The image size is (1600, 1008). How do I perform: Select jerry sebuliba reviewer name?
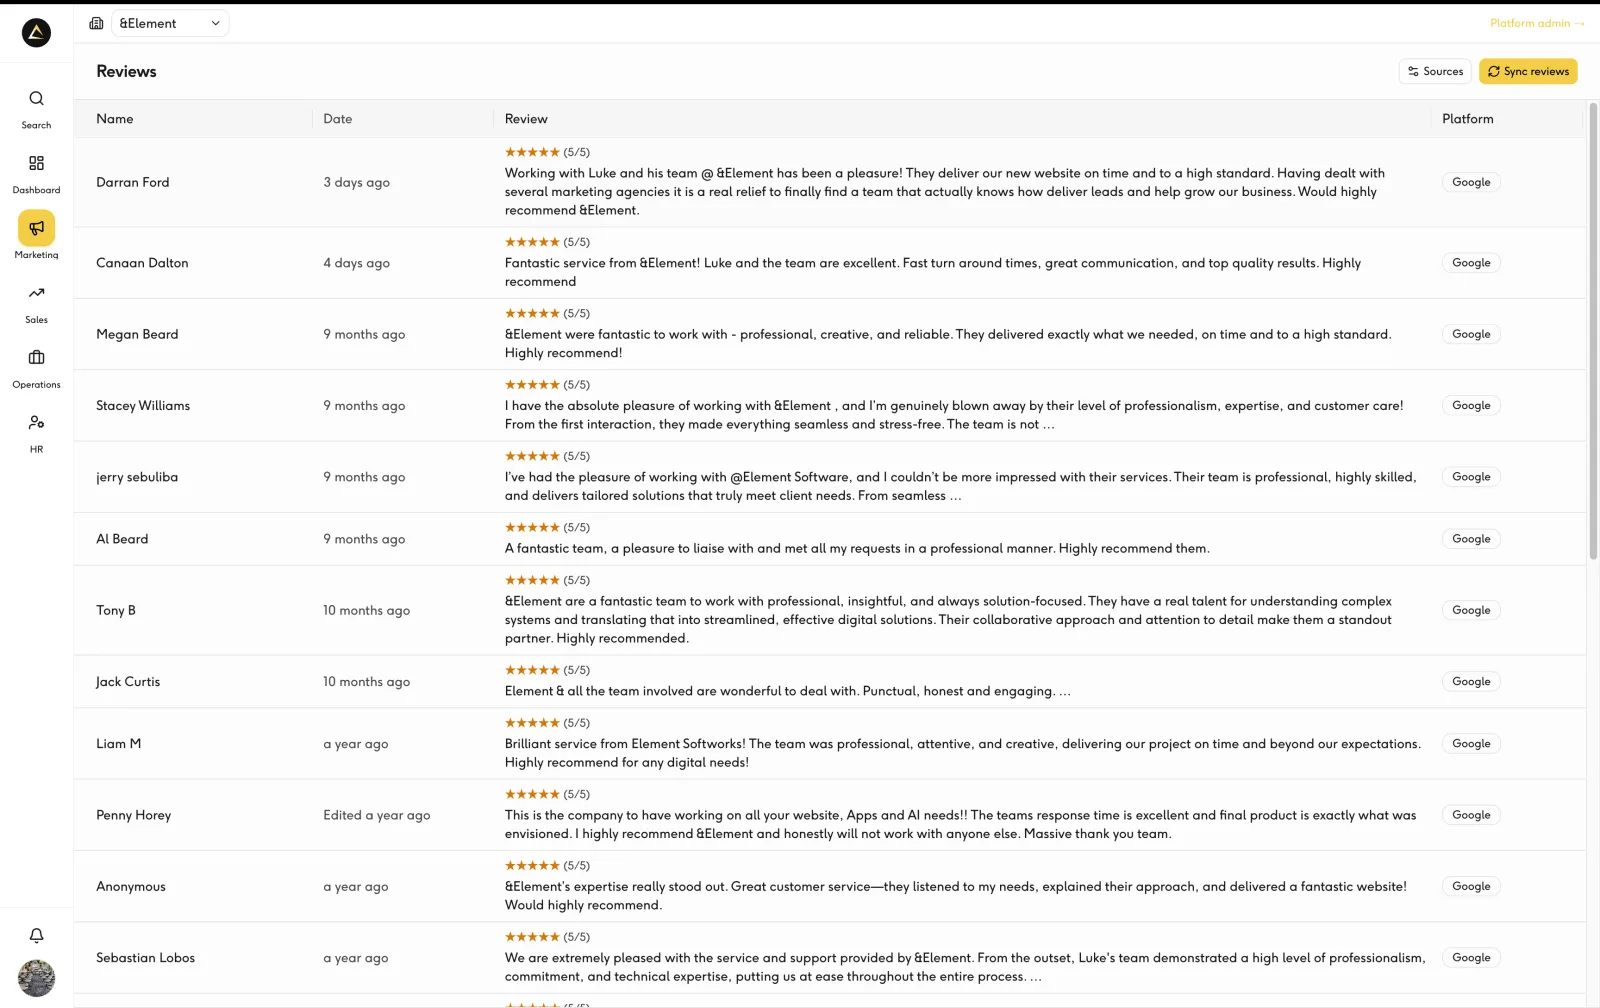pyautogui.click(x=137, y=477)
